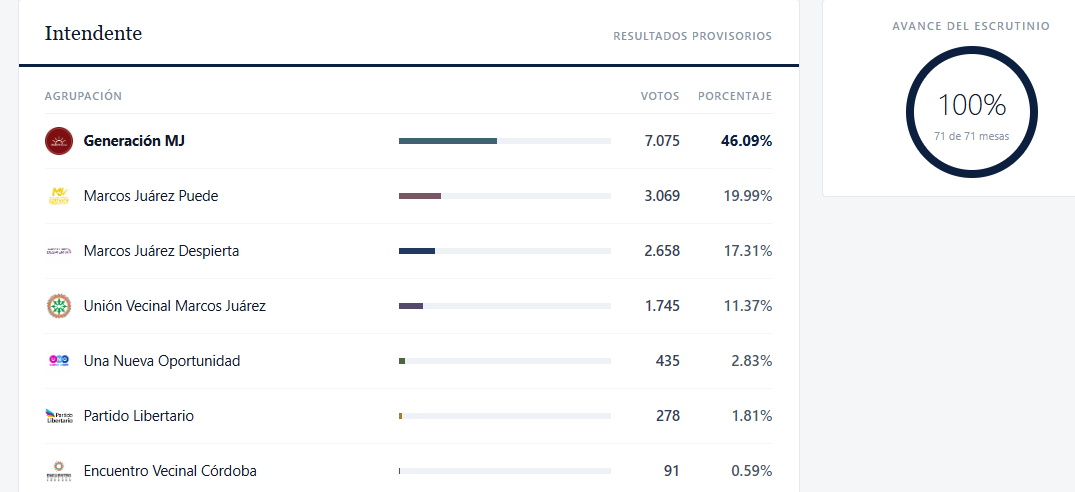Click the 46.09% percentage value
The width and height of the screenshot is (1075, 492).
click(747, 141)
